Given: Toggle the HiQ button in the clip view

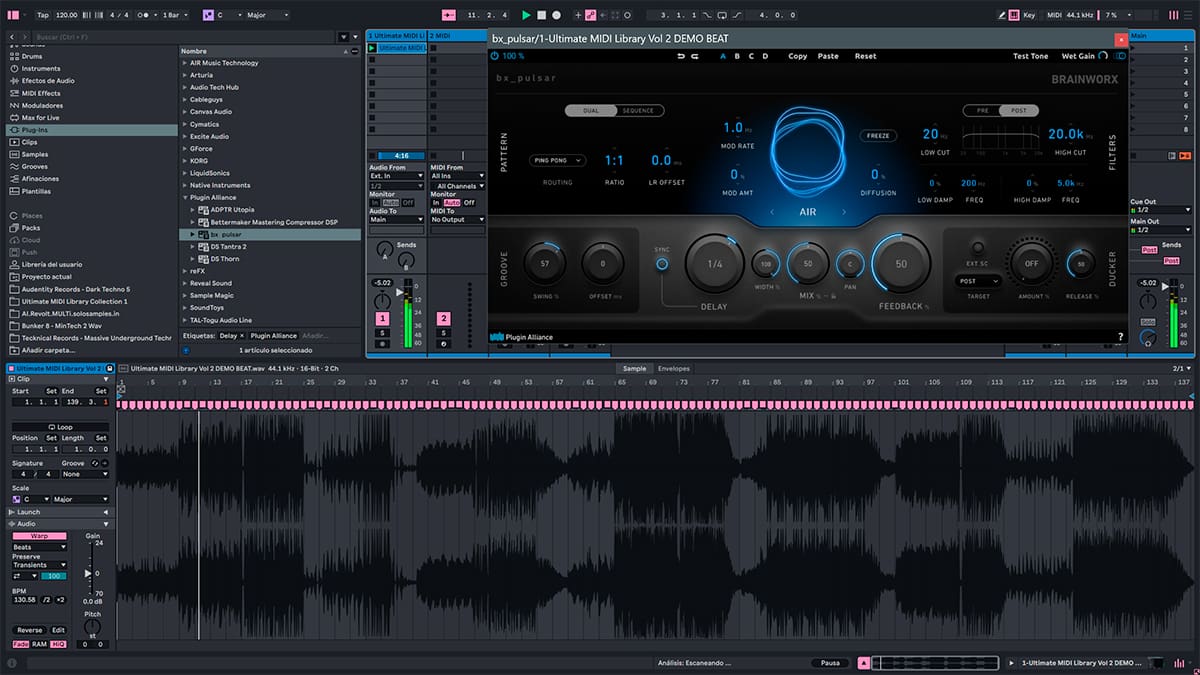Looking at the screenshot, I should click(58, 644).
